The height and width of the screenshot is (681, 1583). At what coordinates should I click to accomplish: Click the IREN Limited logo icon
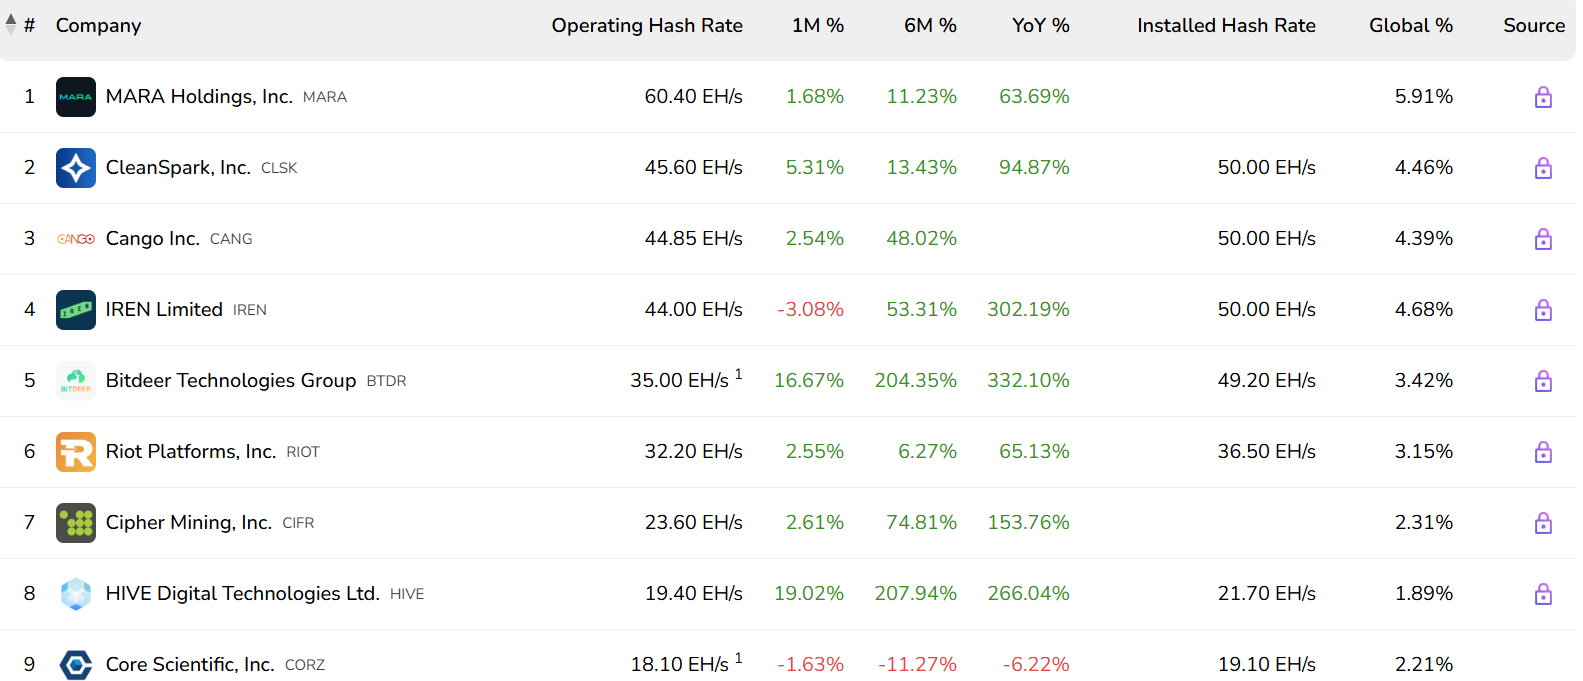76,310
